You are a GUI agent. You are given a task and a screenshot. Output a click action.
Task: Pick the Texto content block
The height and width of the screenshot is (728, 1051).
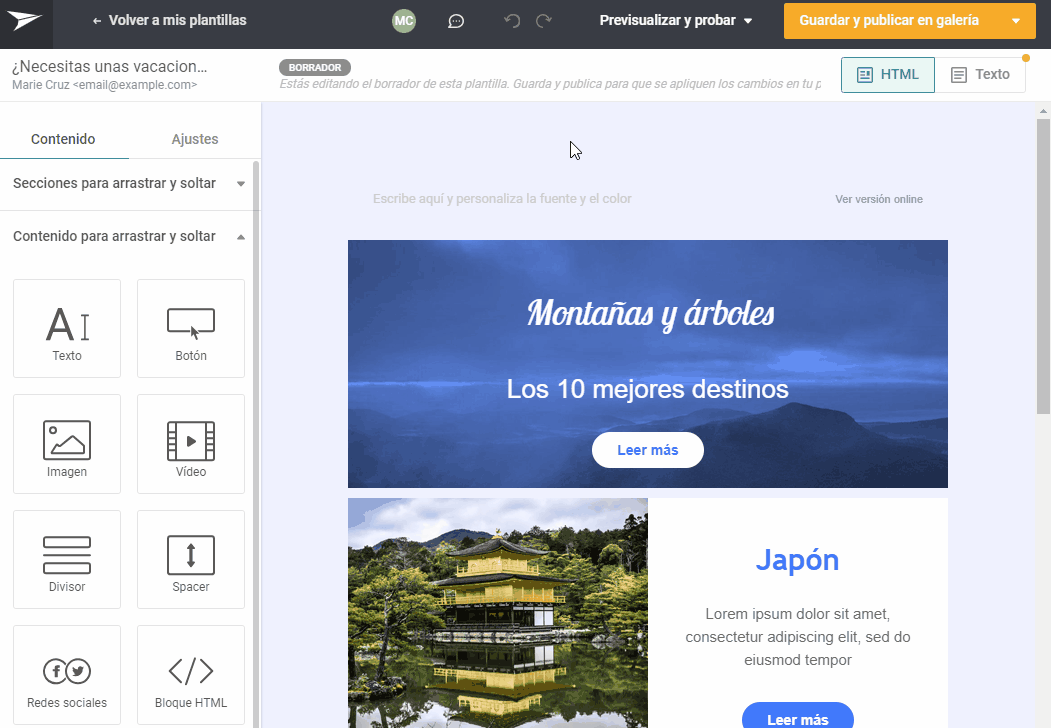point(67,328)
